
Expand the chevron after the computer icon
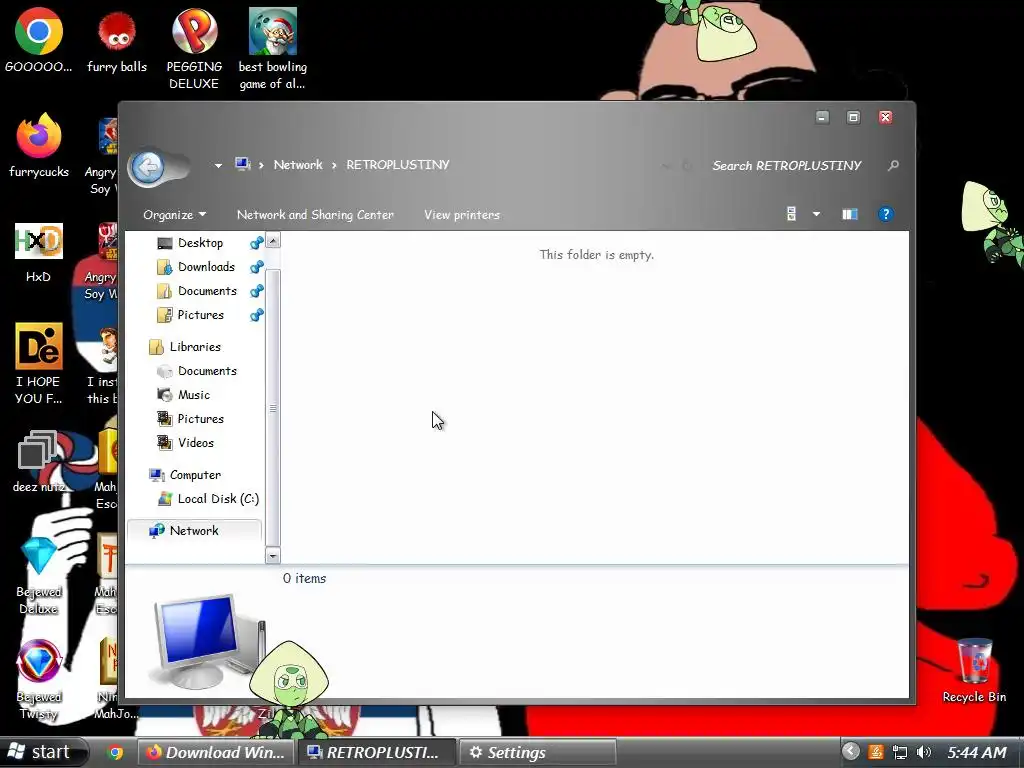click(x=261, y=165)
